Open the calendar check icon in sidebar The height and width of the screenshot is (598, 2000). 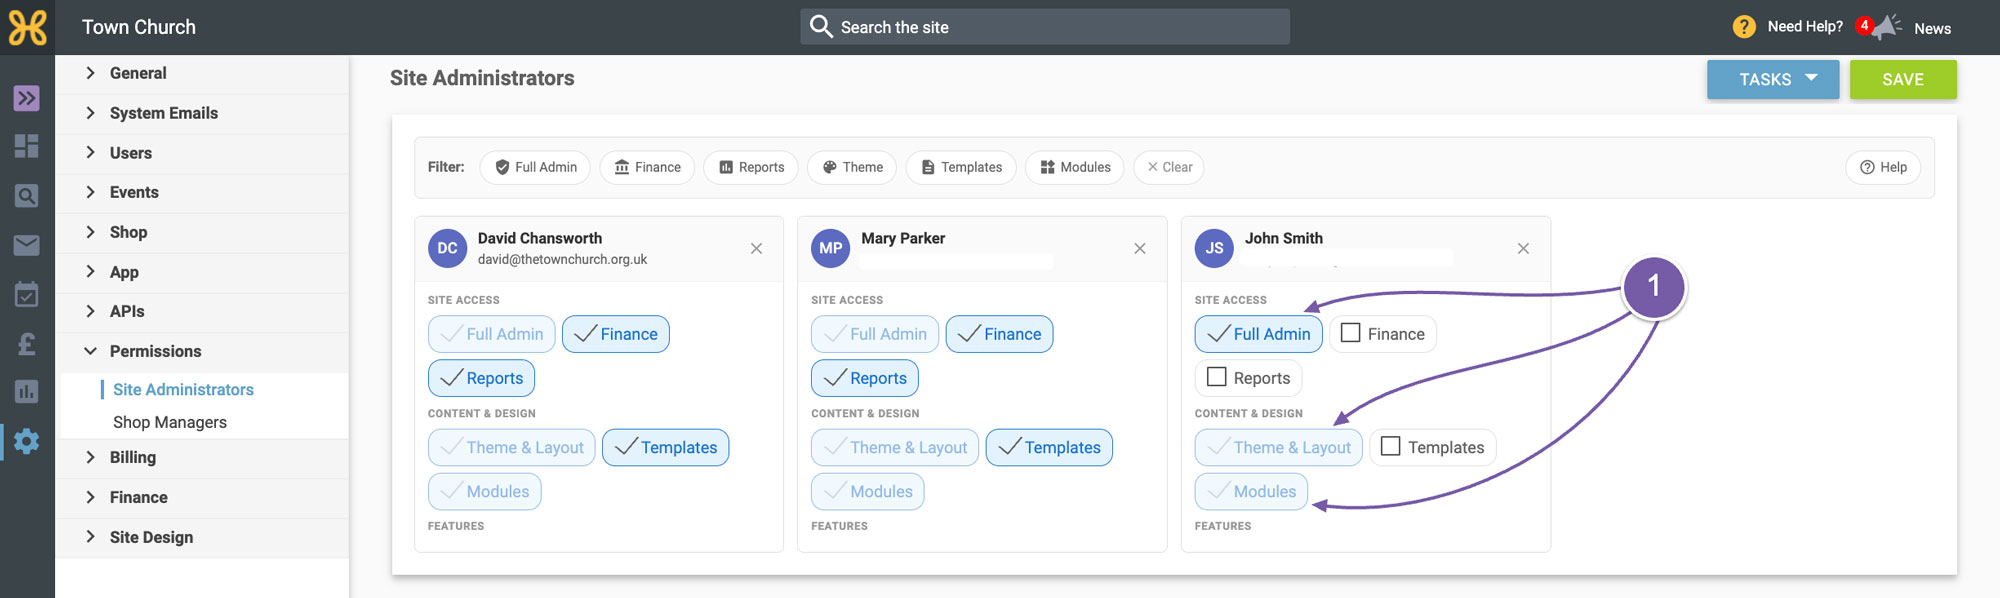pyautogui.click(x=27, y=294)
